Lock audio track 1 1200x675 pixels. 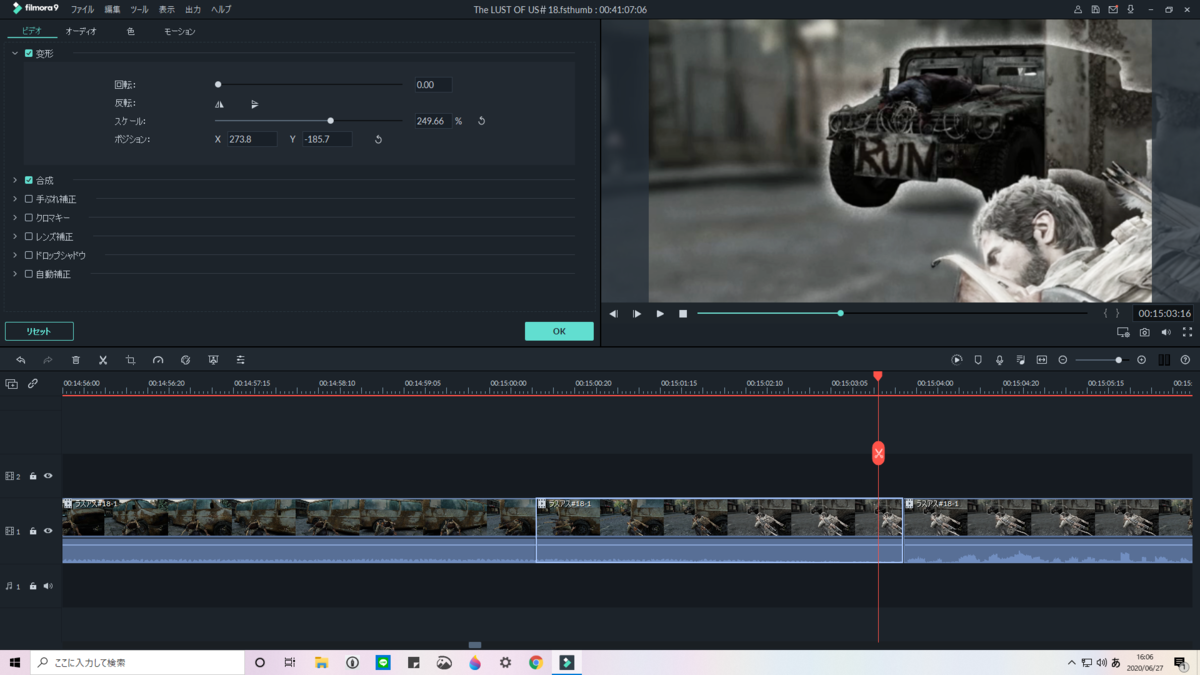pyautogui.click(x=33, y=586)
